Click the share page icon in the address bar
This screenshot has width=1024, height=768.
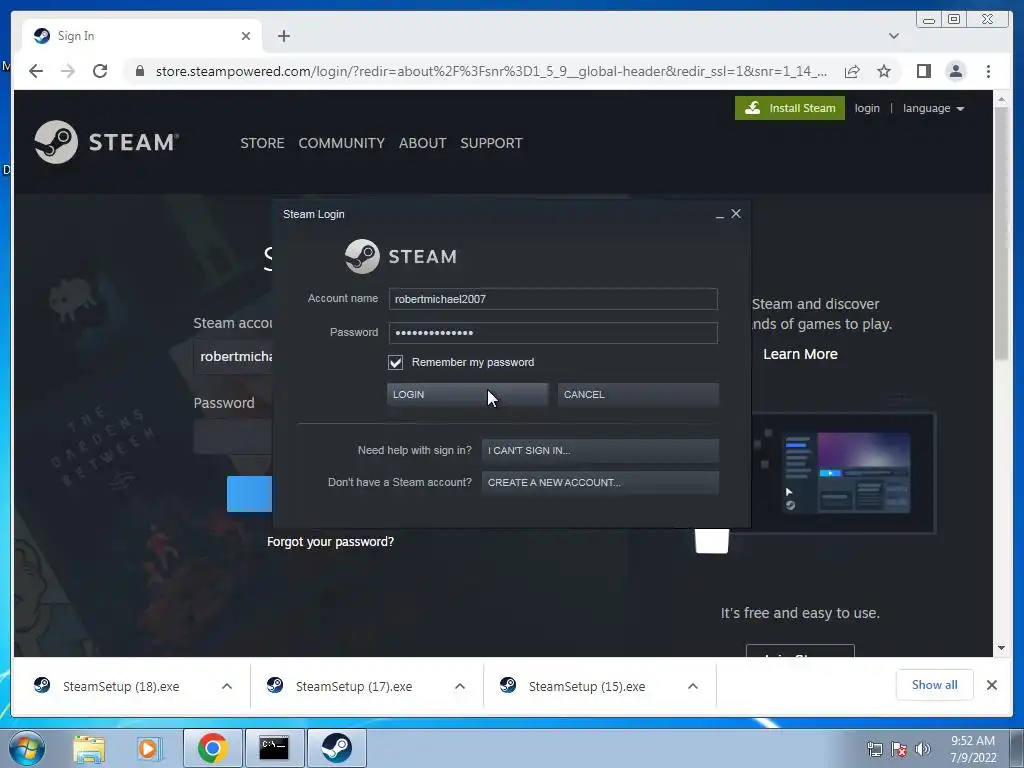pos(852,71)
